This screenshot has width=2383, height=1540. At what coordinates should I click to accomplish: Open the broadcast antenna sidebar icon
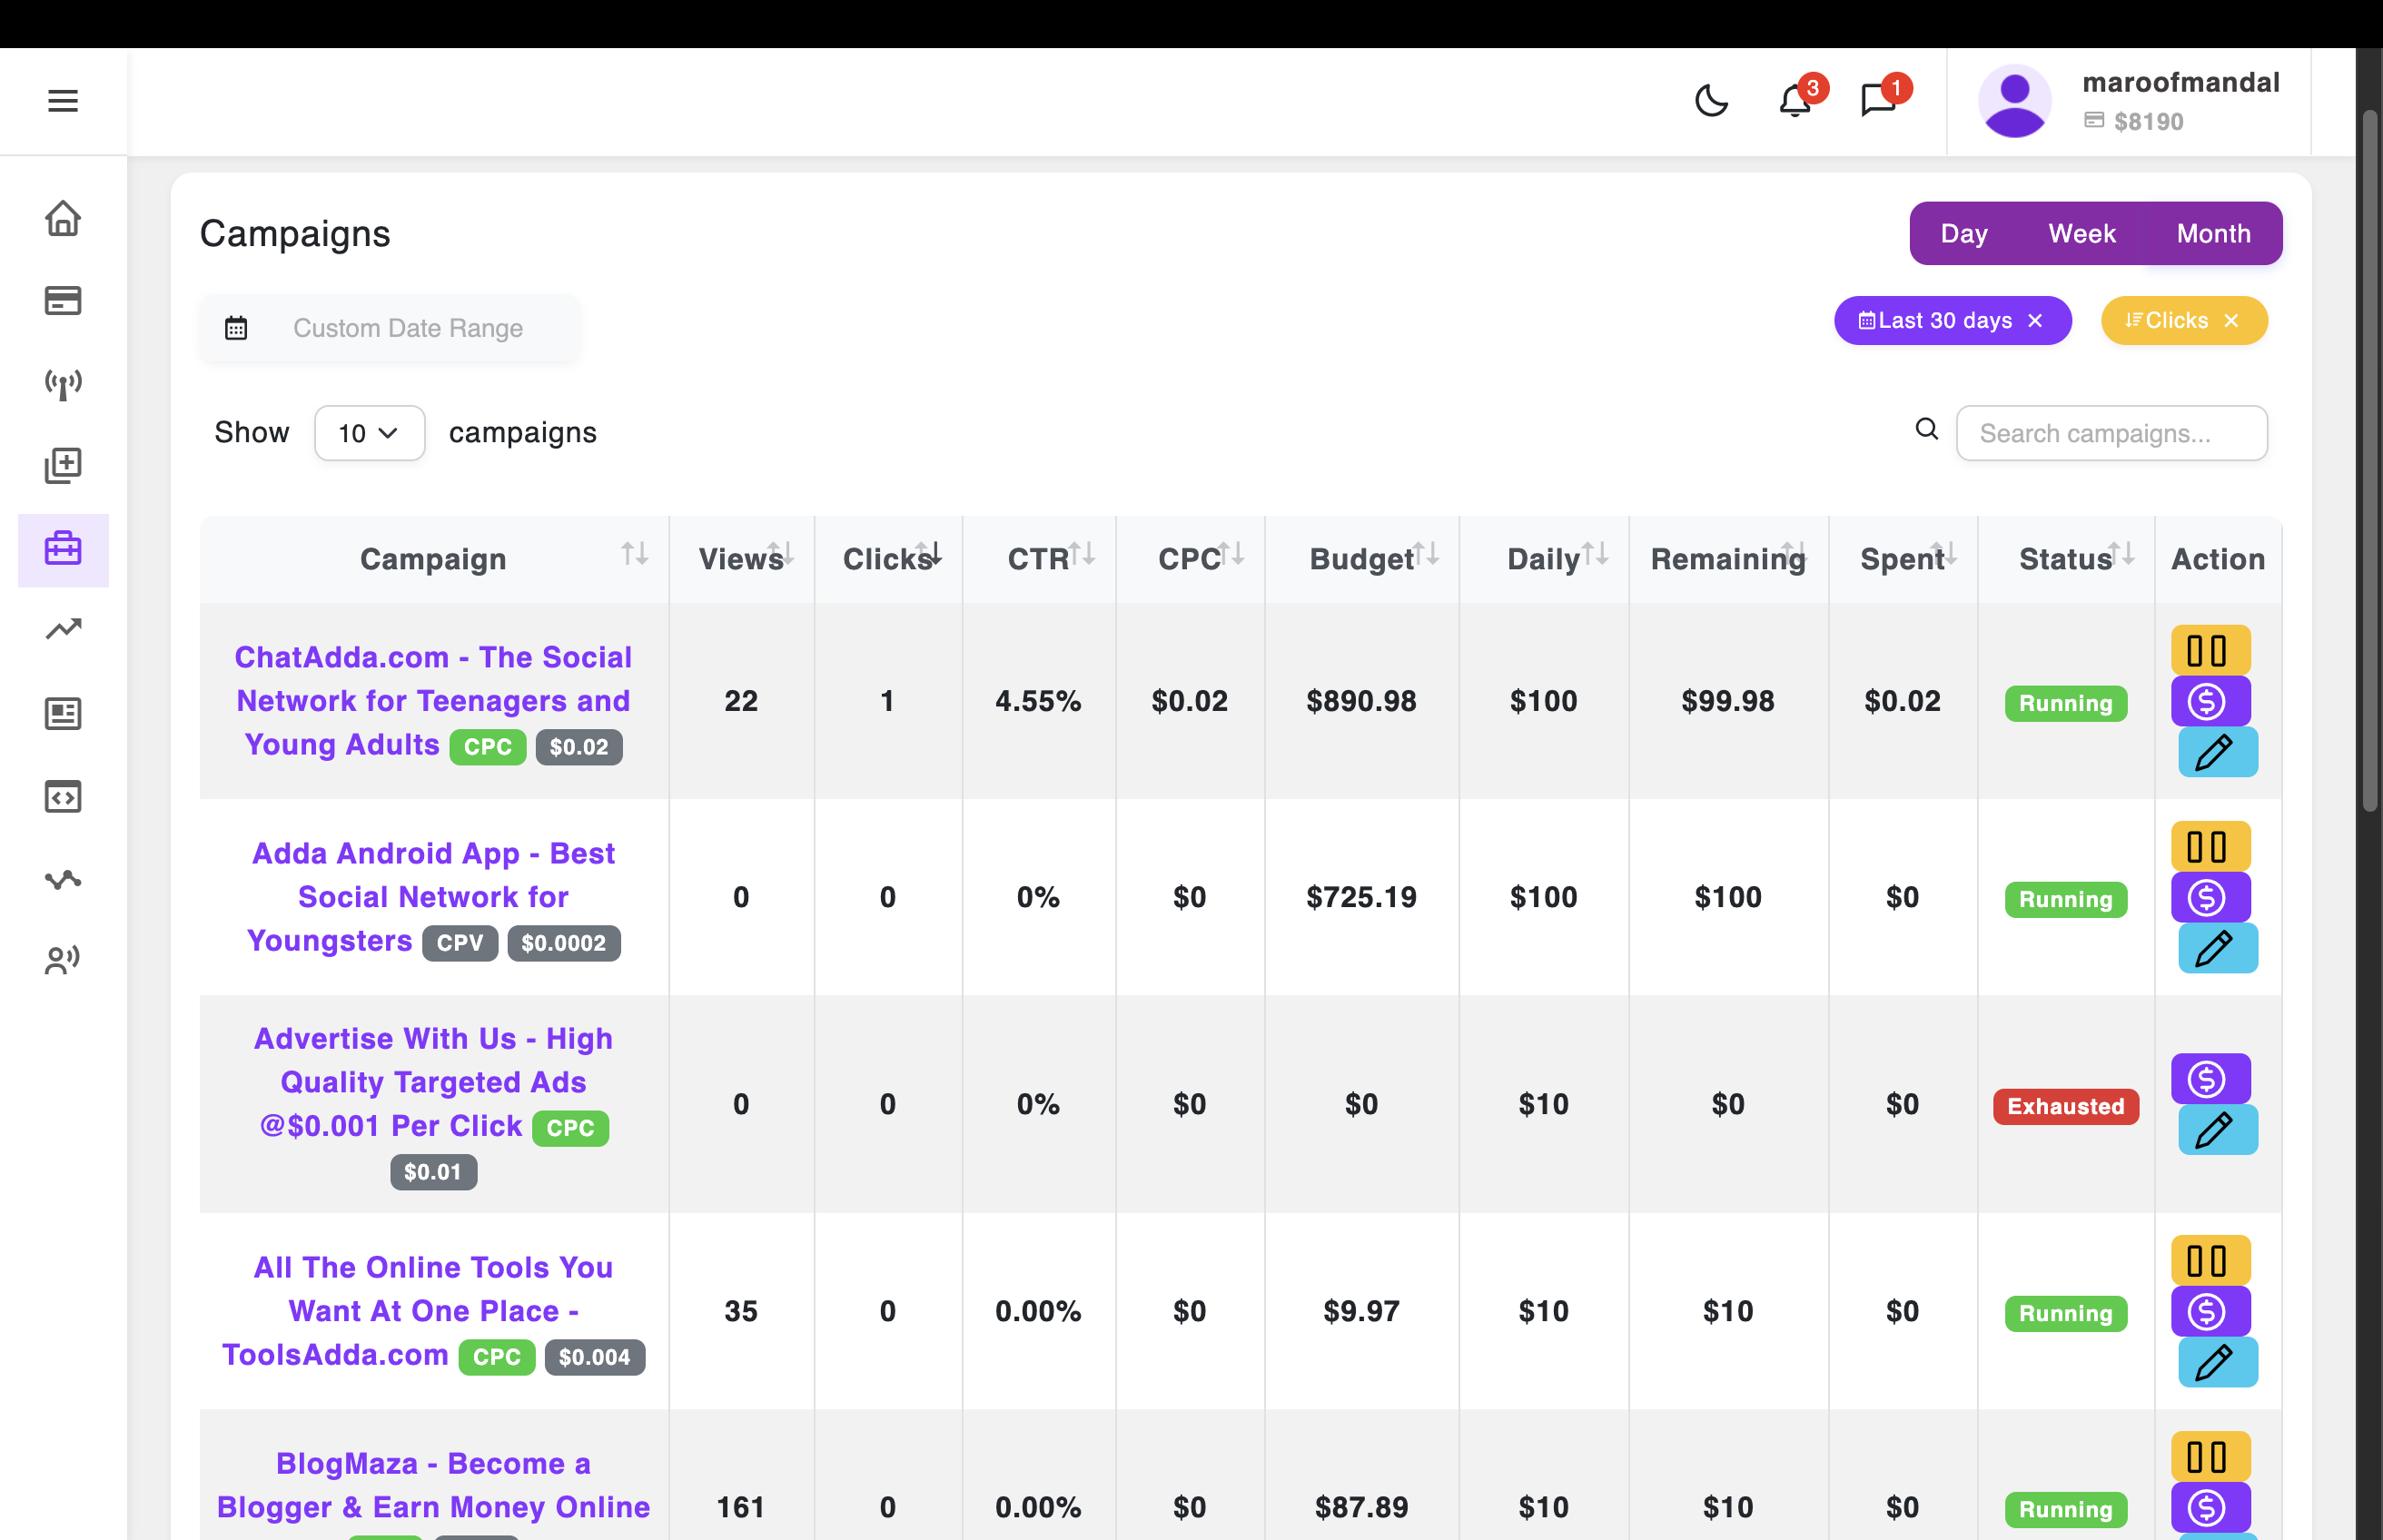pos(62,383)
